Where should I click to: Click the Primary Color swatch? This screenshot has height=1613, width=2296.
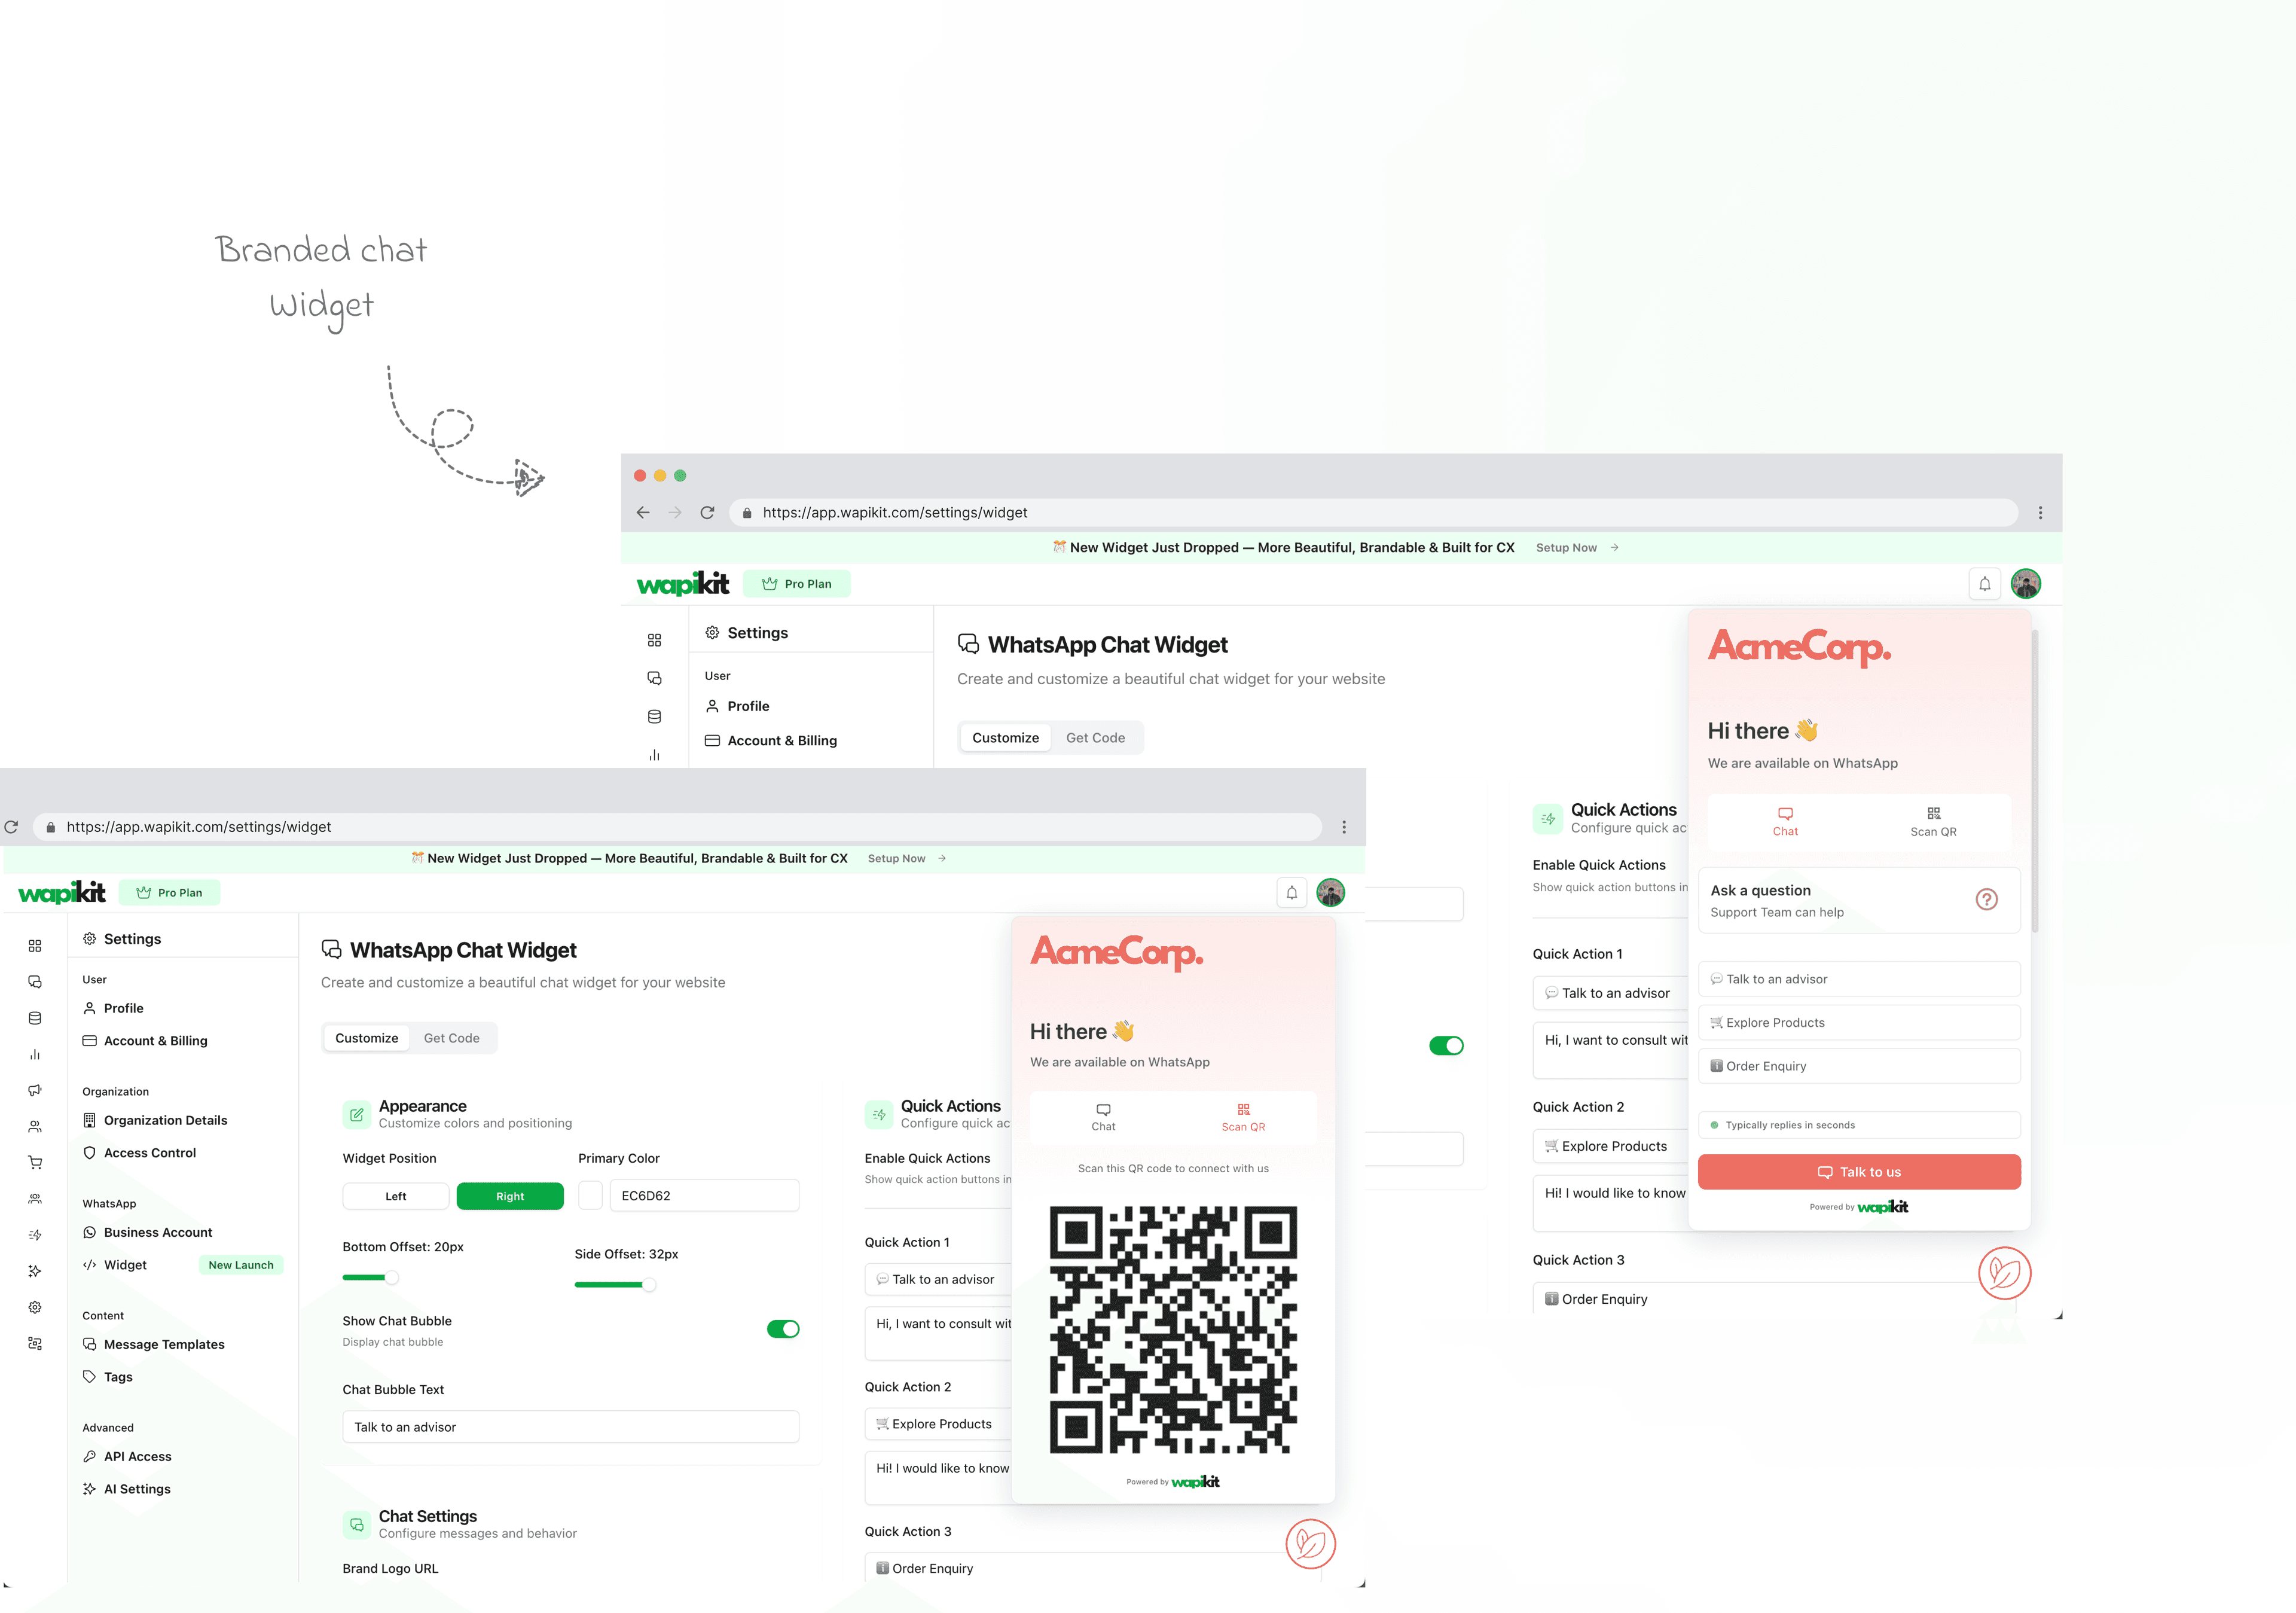coord(591,1195)
